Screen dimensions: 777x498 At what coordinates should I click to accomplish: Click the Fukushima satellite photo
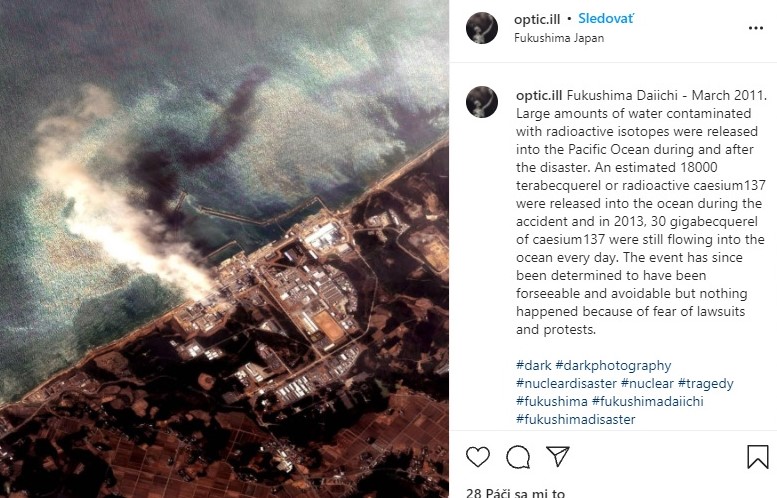pyautogui.click(x=224, y=249)
